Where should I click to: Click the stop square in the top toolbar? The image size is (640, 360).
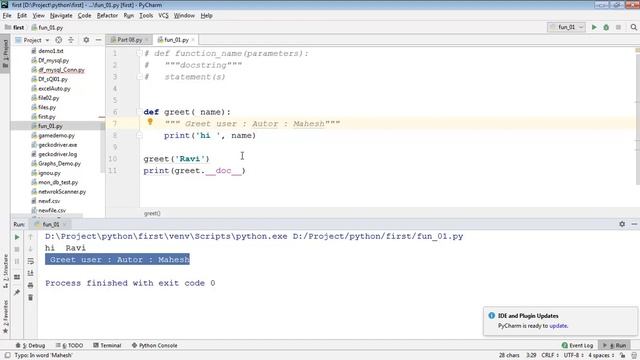tap(618, 27)
